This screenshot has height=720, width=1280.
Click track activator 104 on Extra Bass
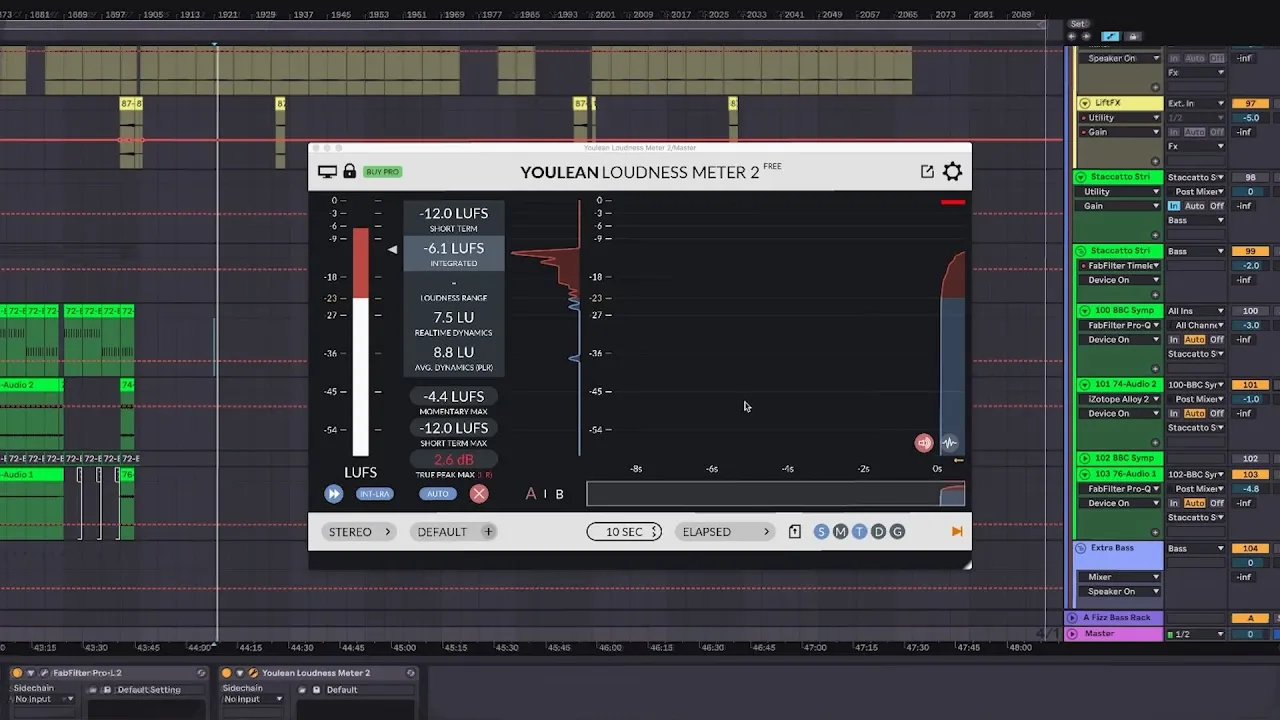click(1250, 549)
